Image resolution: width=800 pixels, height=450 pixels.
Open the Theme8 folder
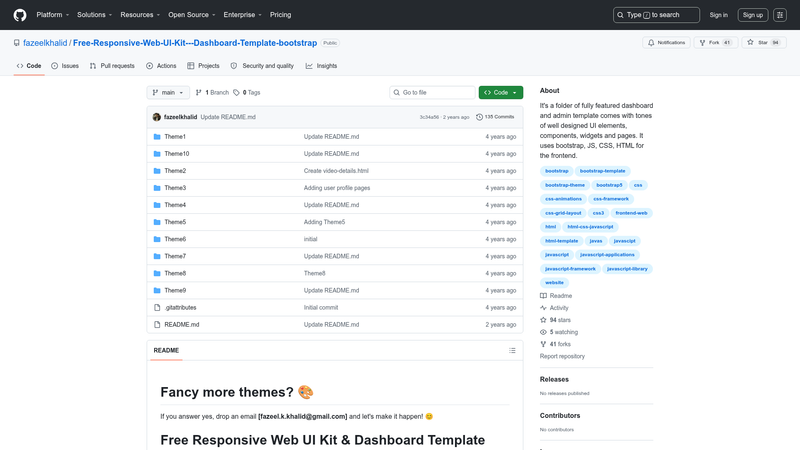pos(175,273)
